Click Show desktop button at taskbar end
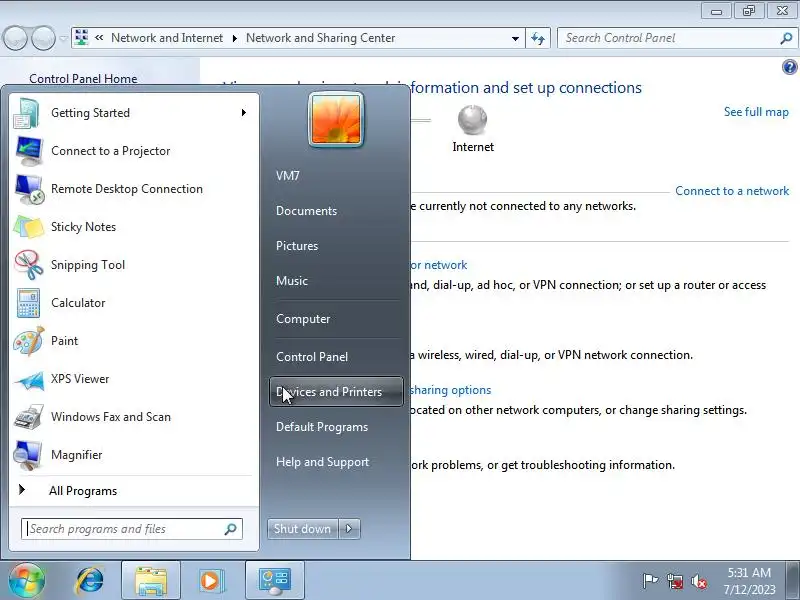Viewport: 800px width, 600px height. pos(794,581)
